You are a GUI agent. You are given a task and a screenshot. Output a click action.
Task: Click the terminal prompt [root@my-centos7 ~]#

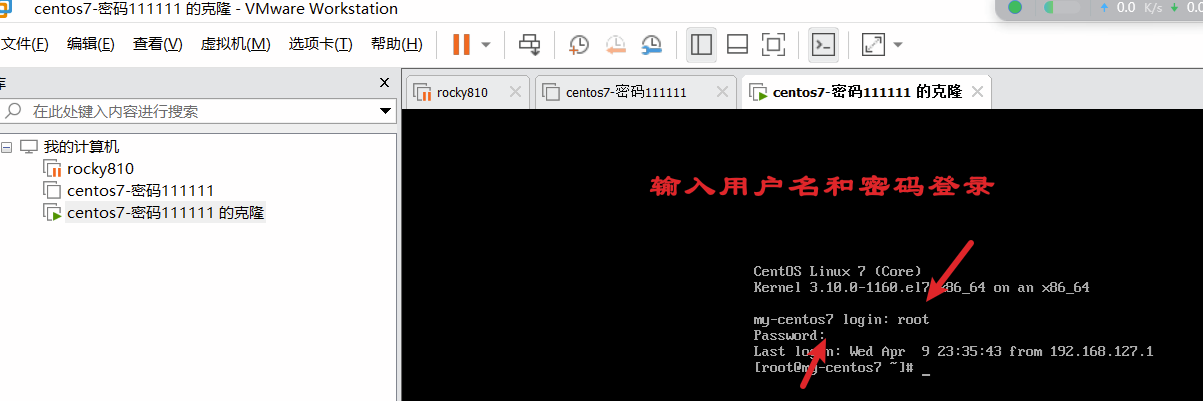coord(833,368)
